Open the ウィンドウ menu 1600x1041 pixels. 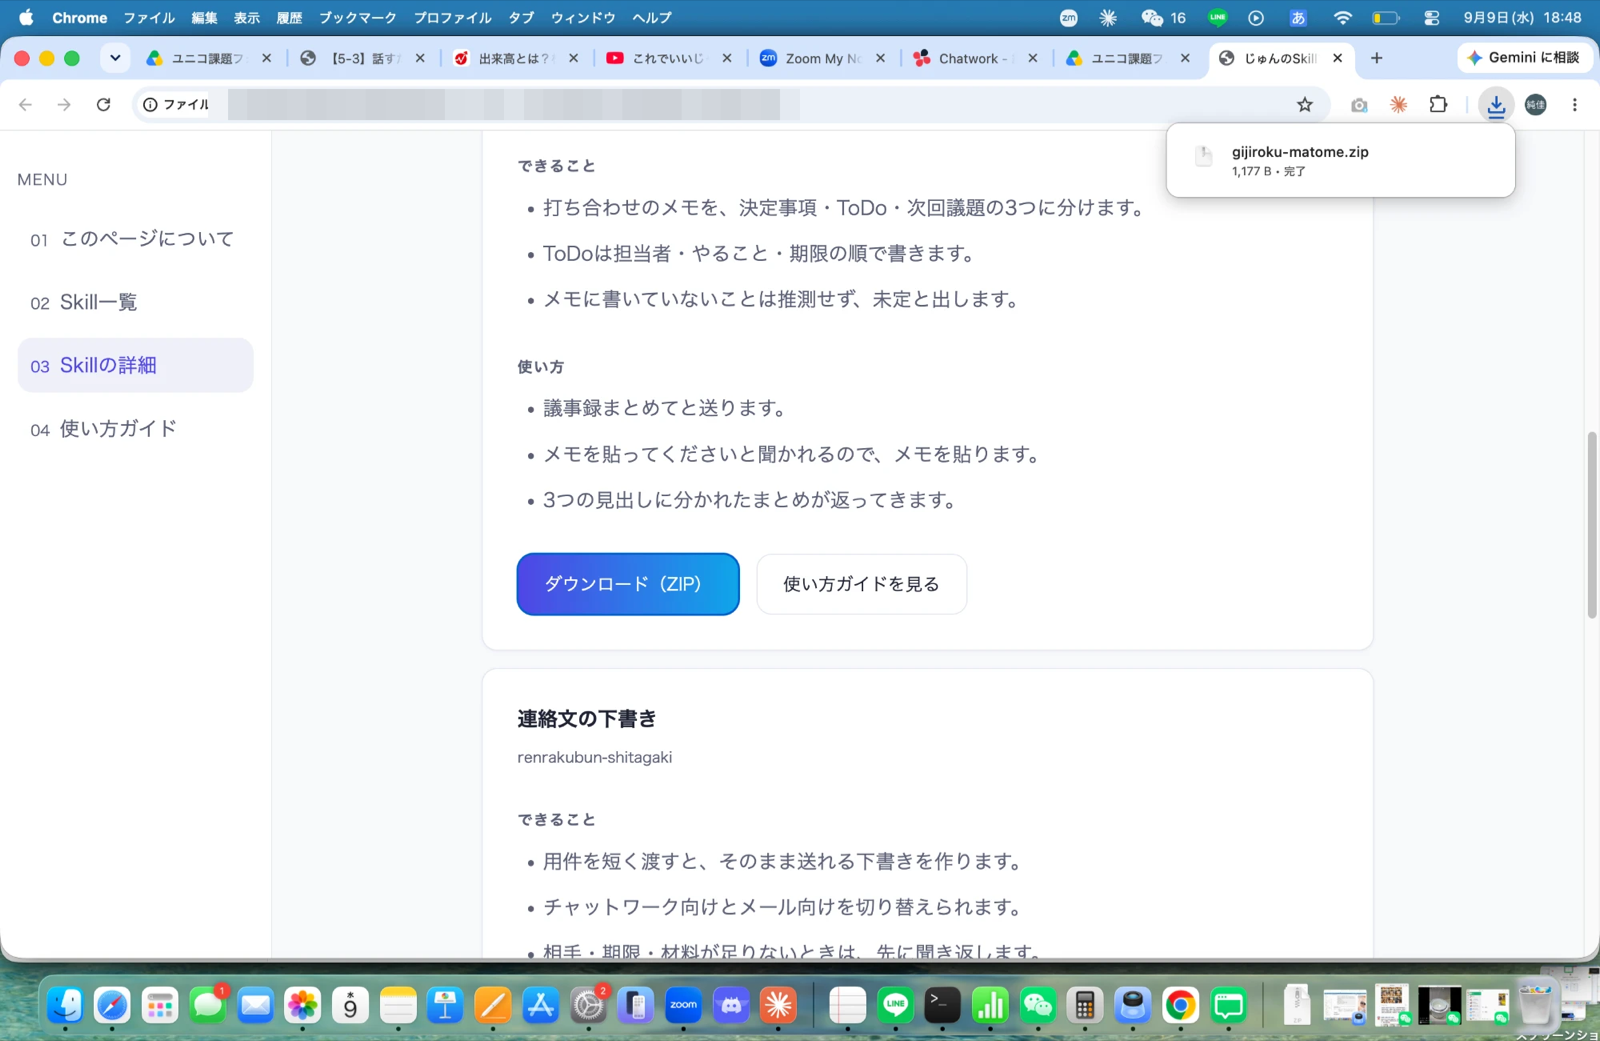point(583,18)
